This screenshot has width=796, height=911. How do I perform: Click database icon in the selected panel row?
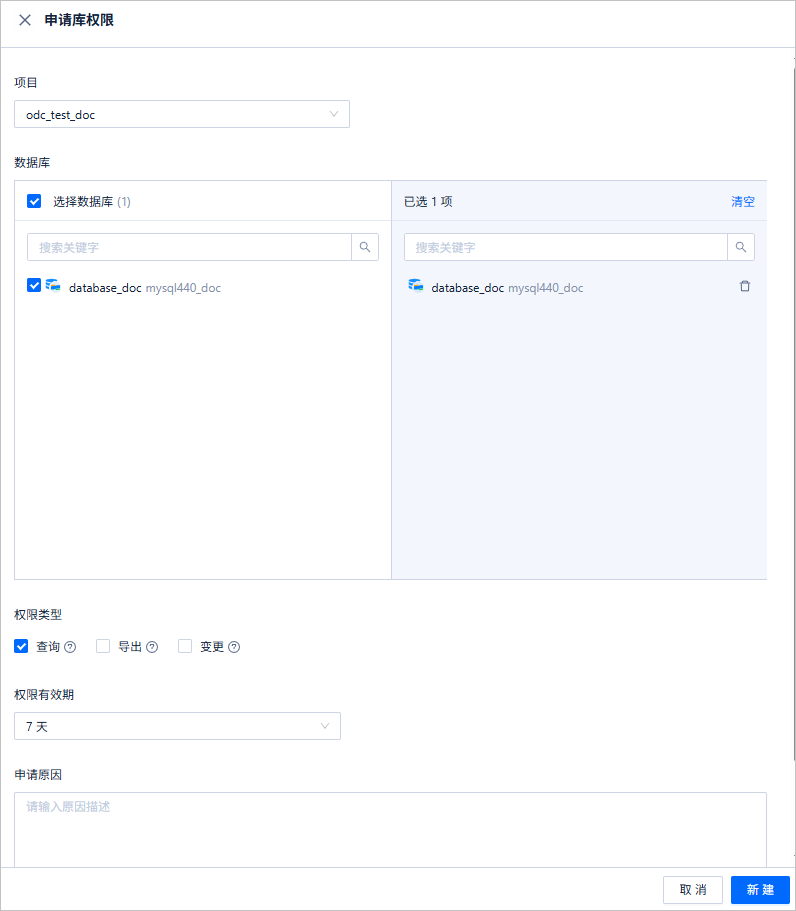416,285
